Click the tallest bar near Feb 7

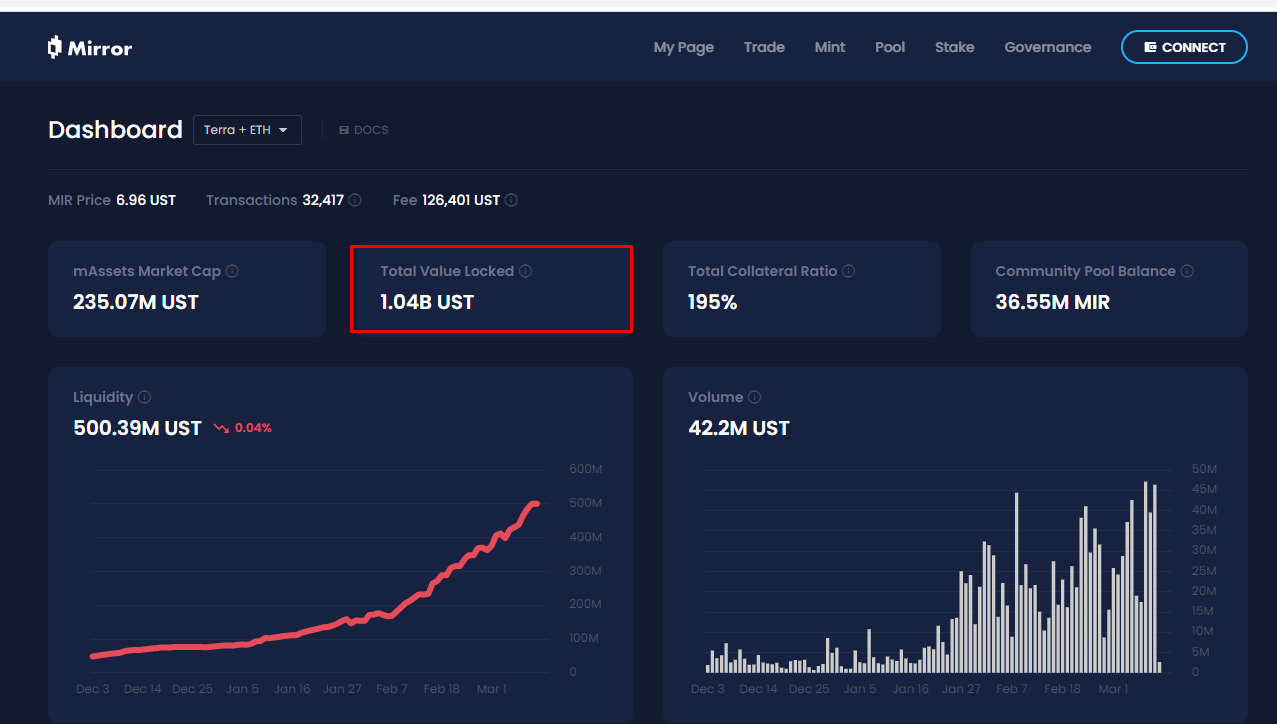pyautogui.click(x=1016, y=582)
